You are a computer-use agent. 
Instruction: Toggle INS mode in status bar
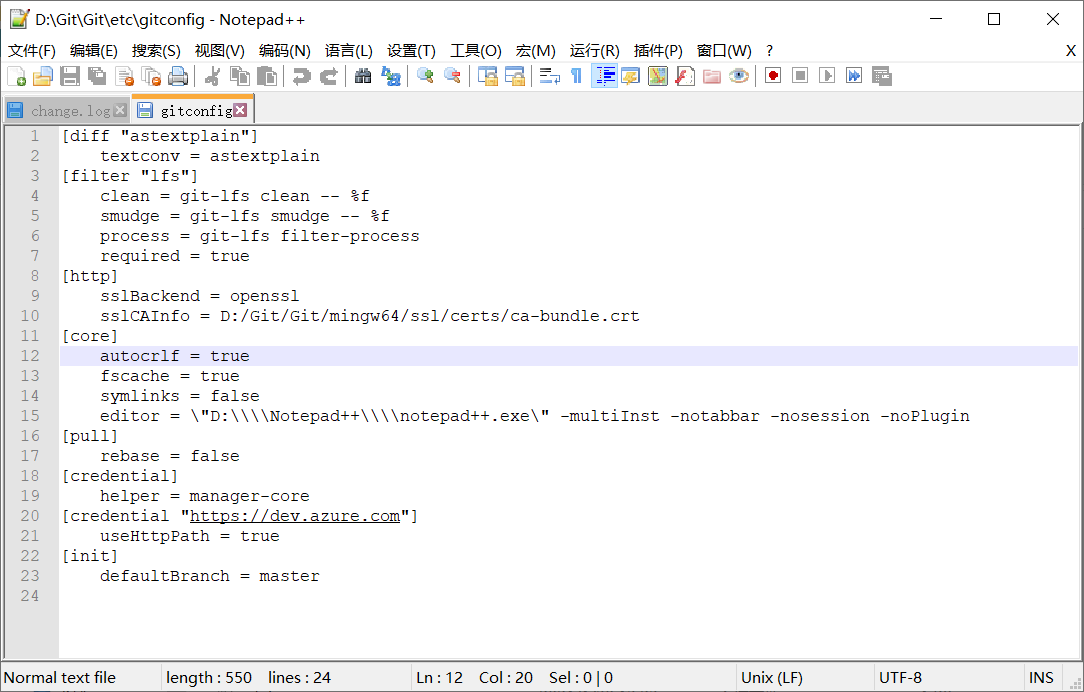click(1041, 677)
